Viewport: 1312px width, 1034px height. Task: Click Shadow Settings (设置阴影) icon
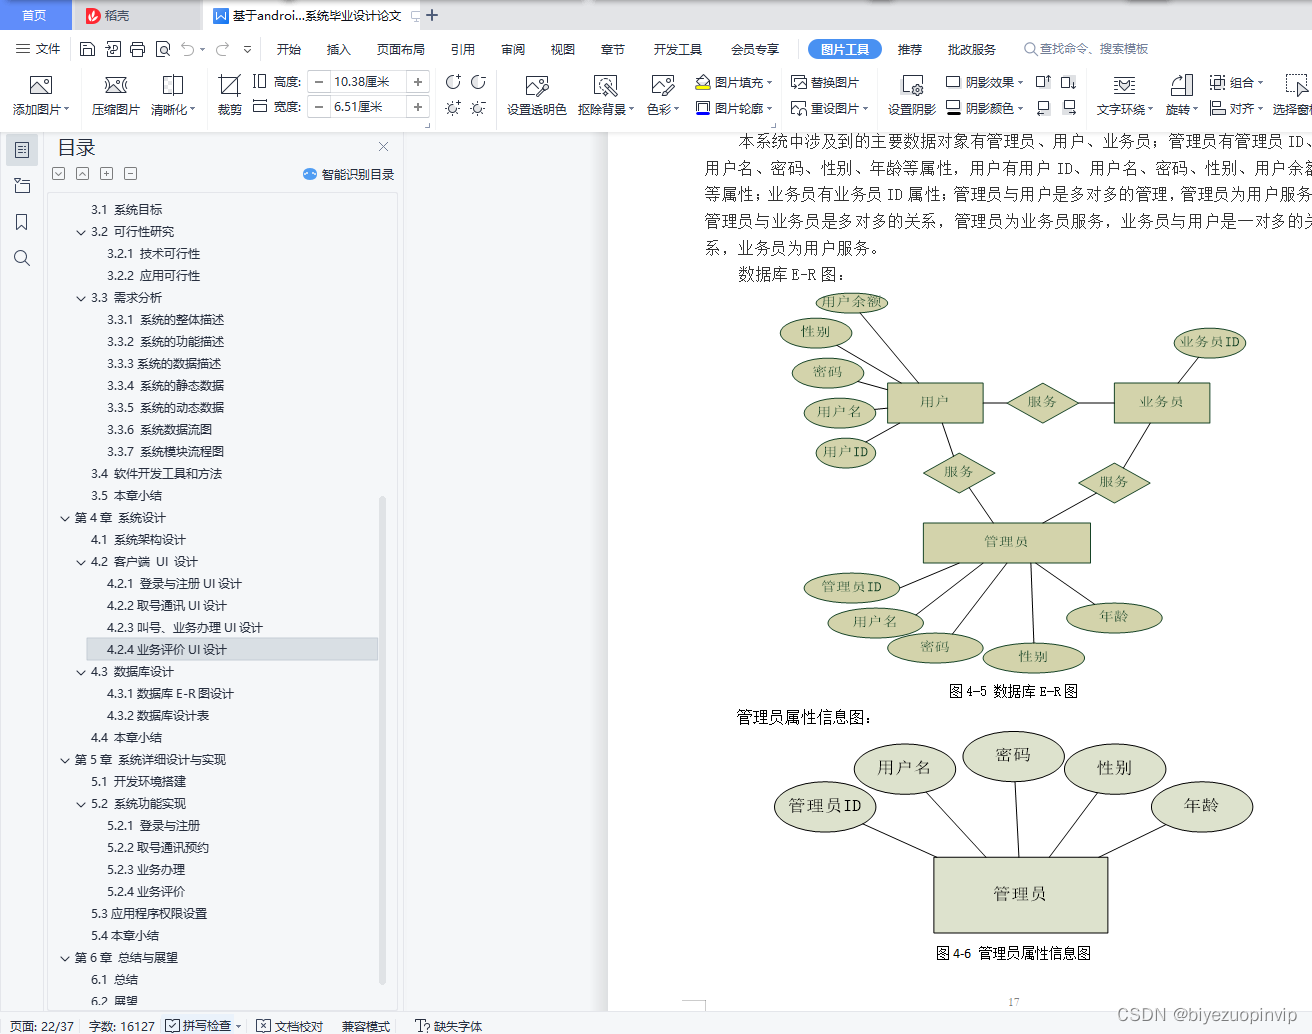[912, 95]
